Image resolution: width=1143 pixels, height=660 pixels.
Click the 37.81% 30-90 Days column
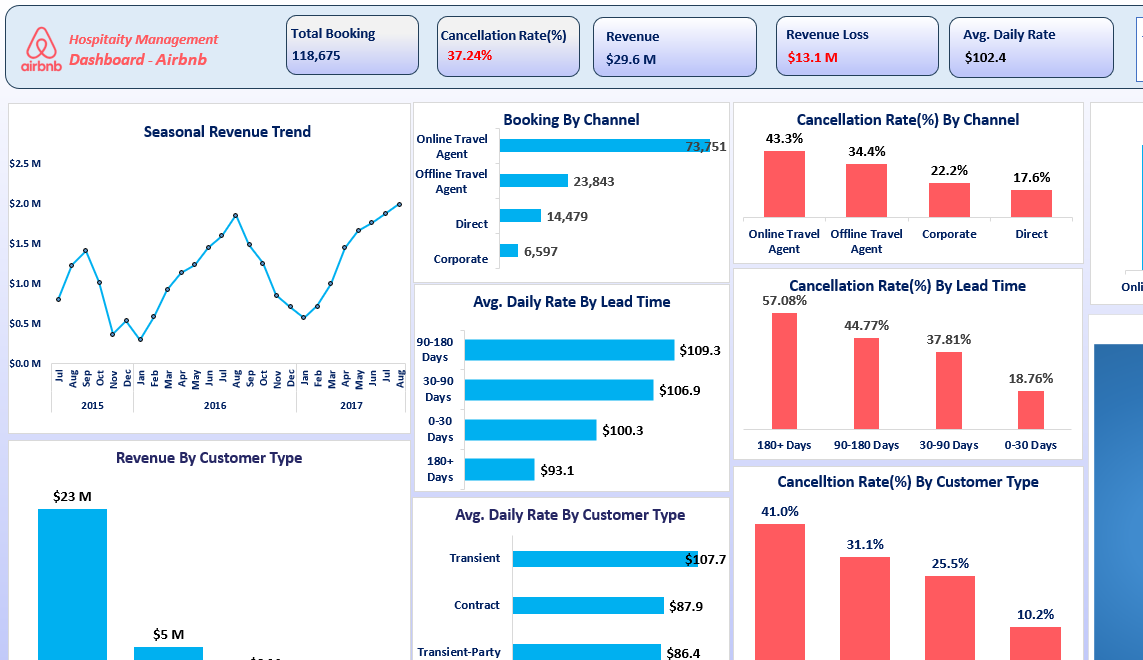[x=949, y=390]
